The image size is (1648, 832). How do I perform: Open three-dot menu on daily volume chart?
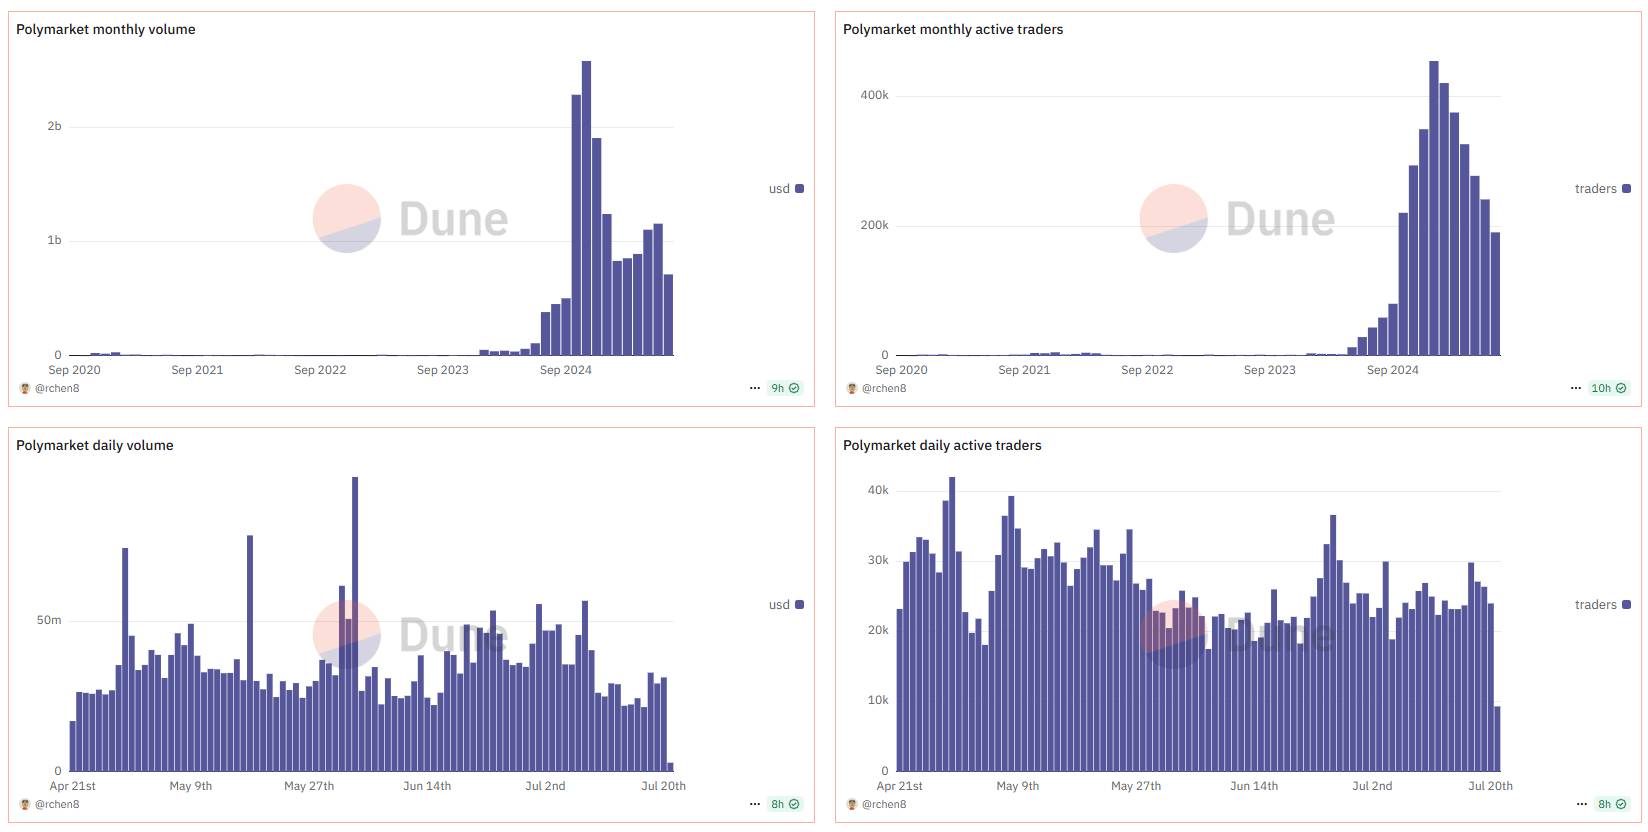[755, 804]
